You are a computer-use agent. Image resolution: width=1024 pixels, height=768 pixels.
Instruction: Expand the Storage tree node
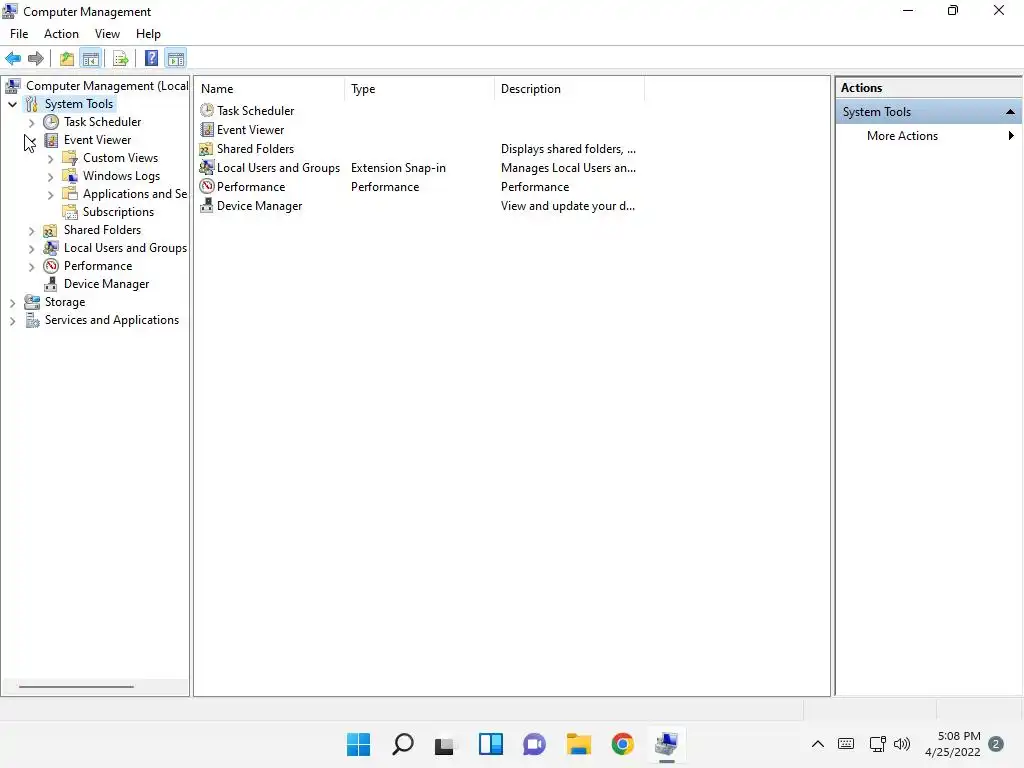tap(12, 303)
